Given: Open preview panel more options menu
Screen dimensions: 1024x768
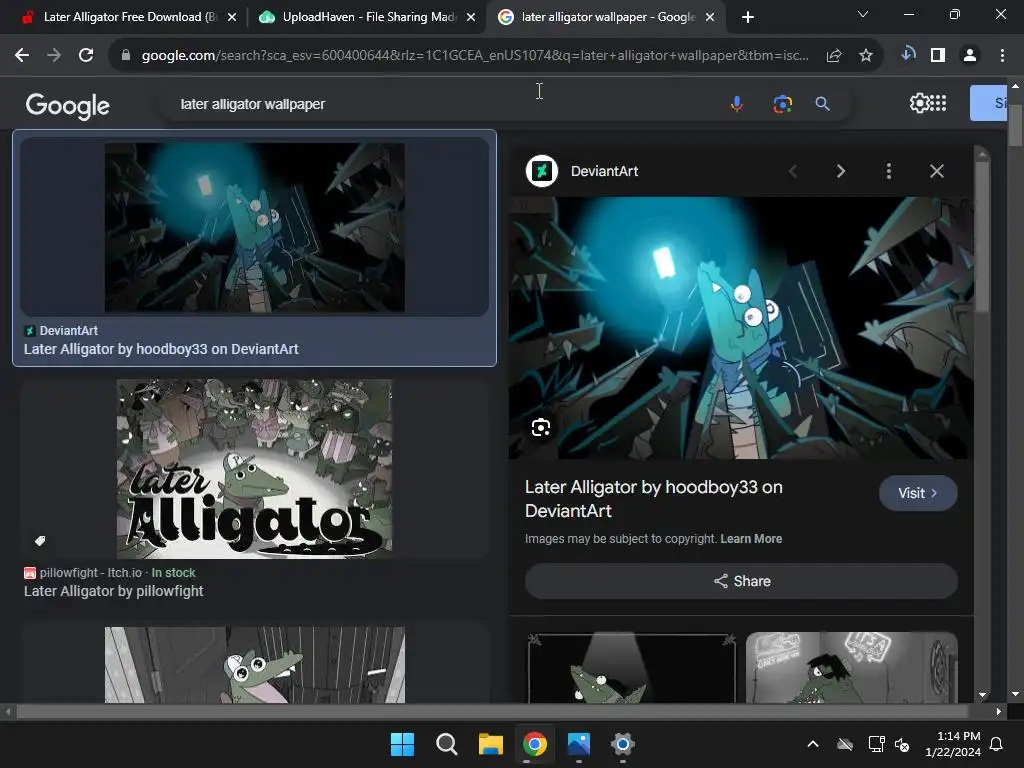Looking at the screenshot, I should pyautogui.click(x=888, y=171).
